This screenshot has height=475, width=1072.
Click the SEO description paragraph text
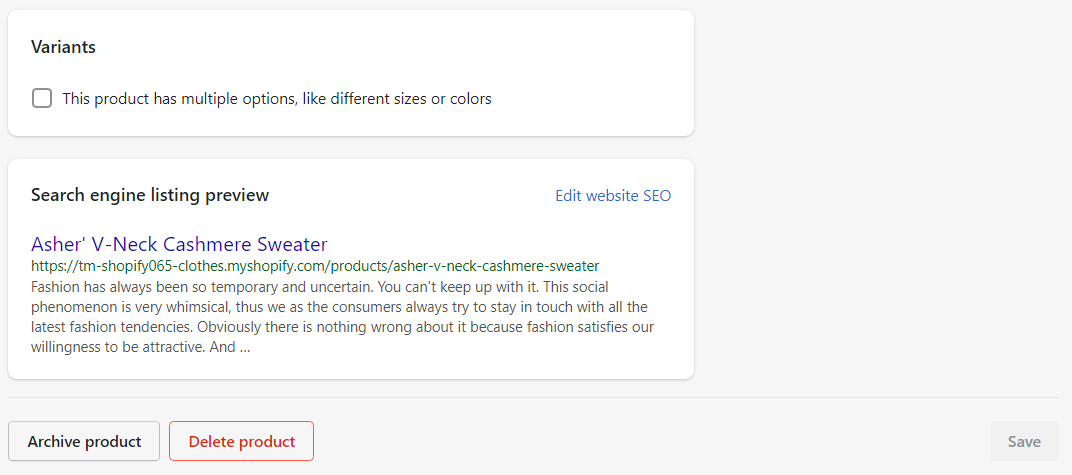click(x=342, y=316)
